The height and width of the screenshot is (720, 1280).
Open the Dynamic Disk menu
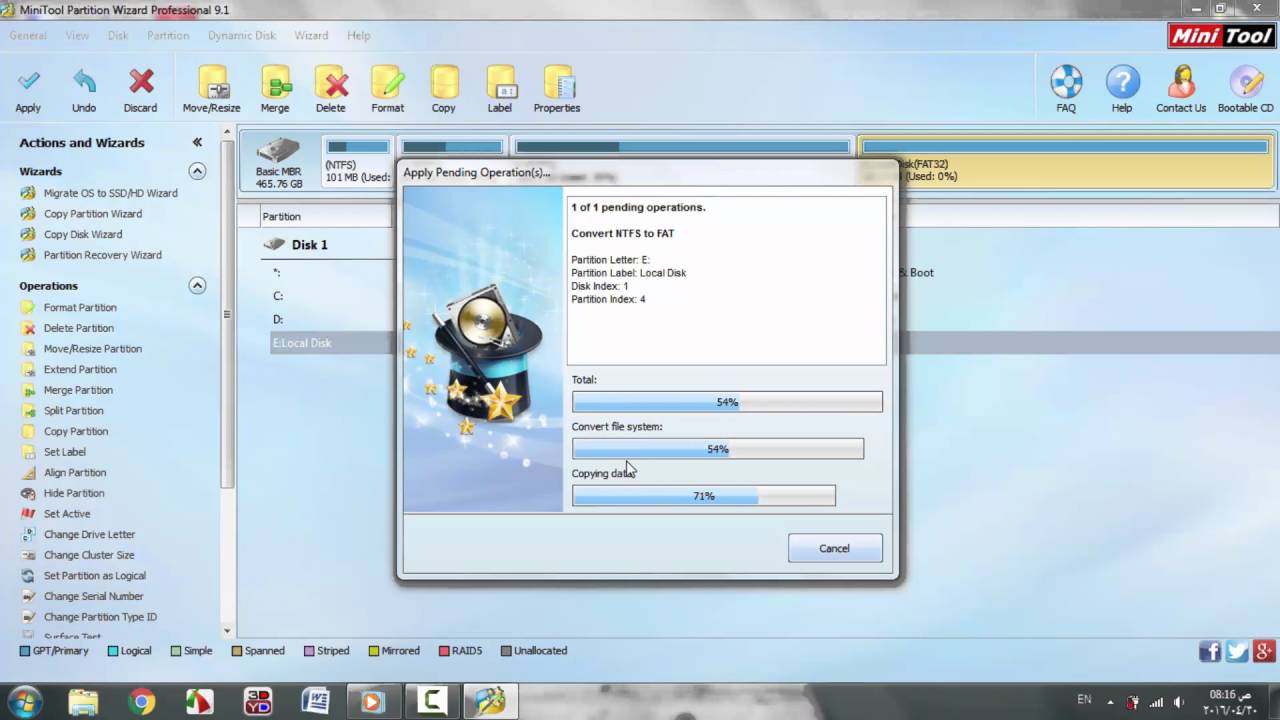[241, 35]
